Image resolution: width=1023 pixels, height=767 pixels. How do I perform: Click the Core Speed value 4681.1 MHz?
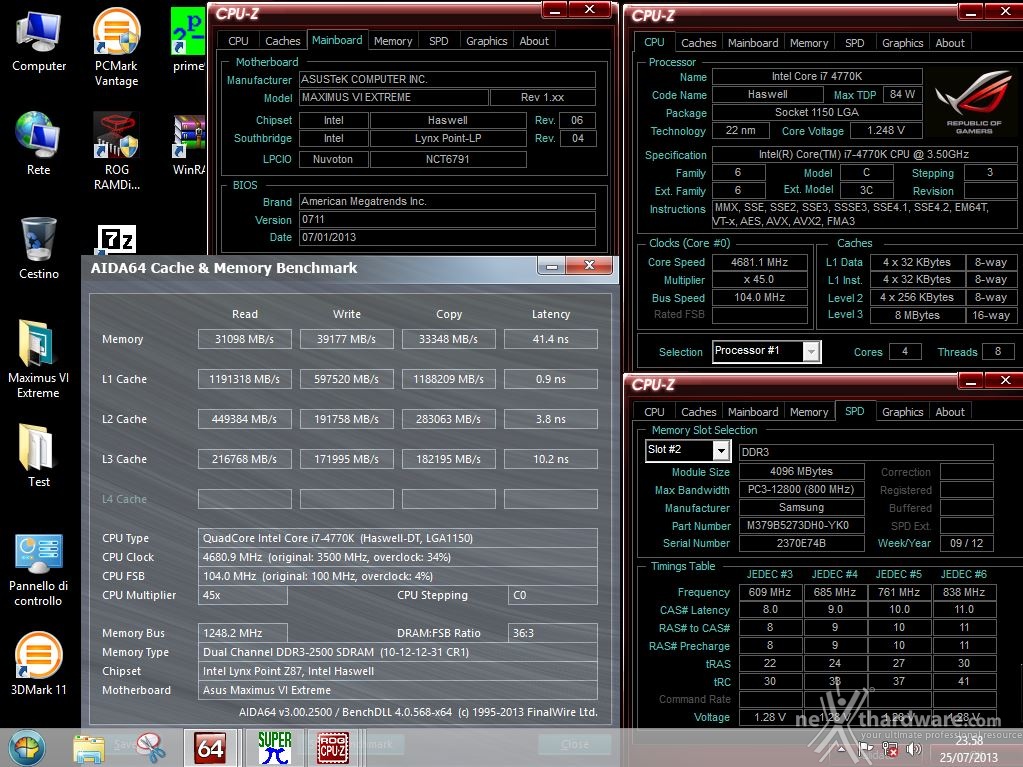[759, 262]
